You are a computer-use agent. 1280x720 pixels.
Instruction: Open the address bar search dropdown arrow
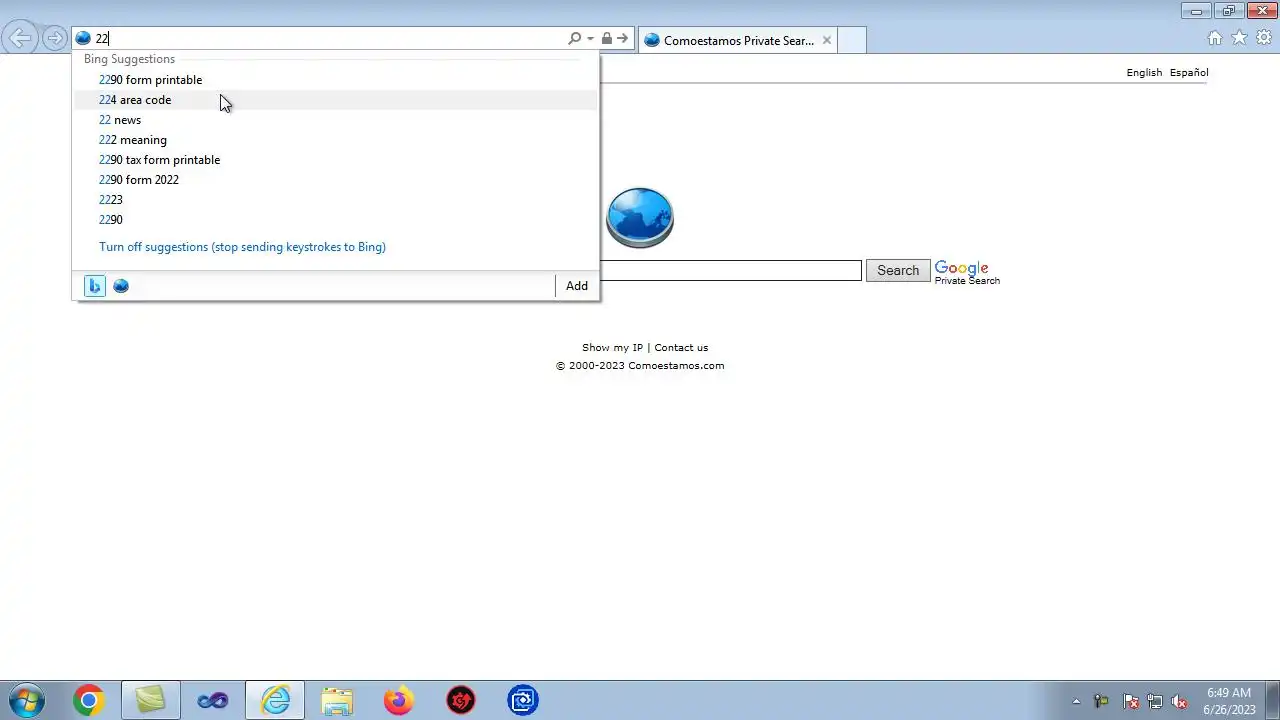[x=590, y=39]
